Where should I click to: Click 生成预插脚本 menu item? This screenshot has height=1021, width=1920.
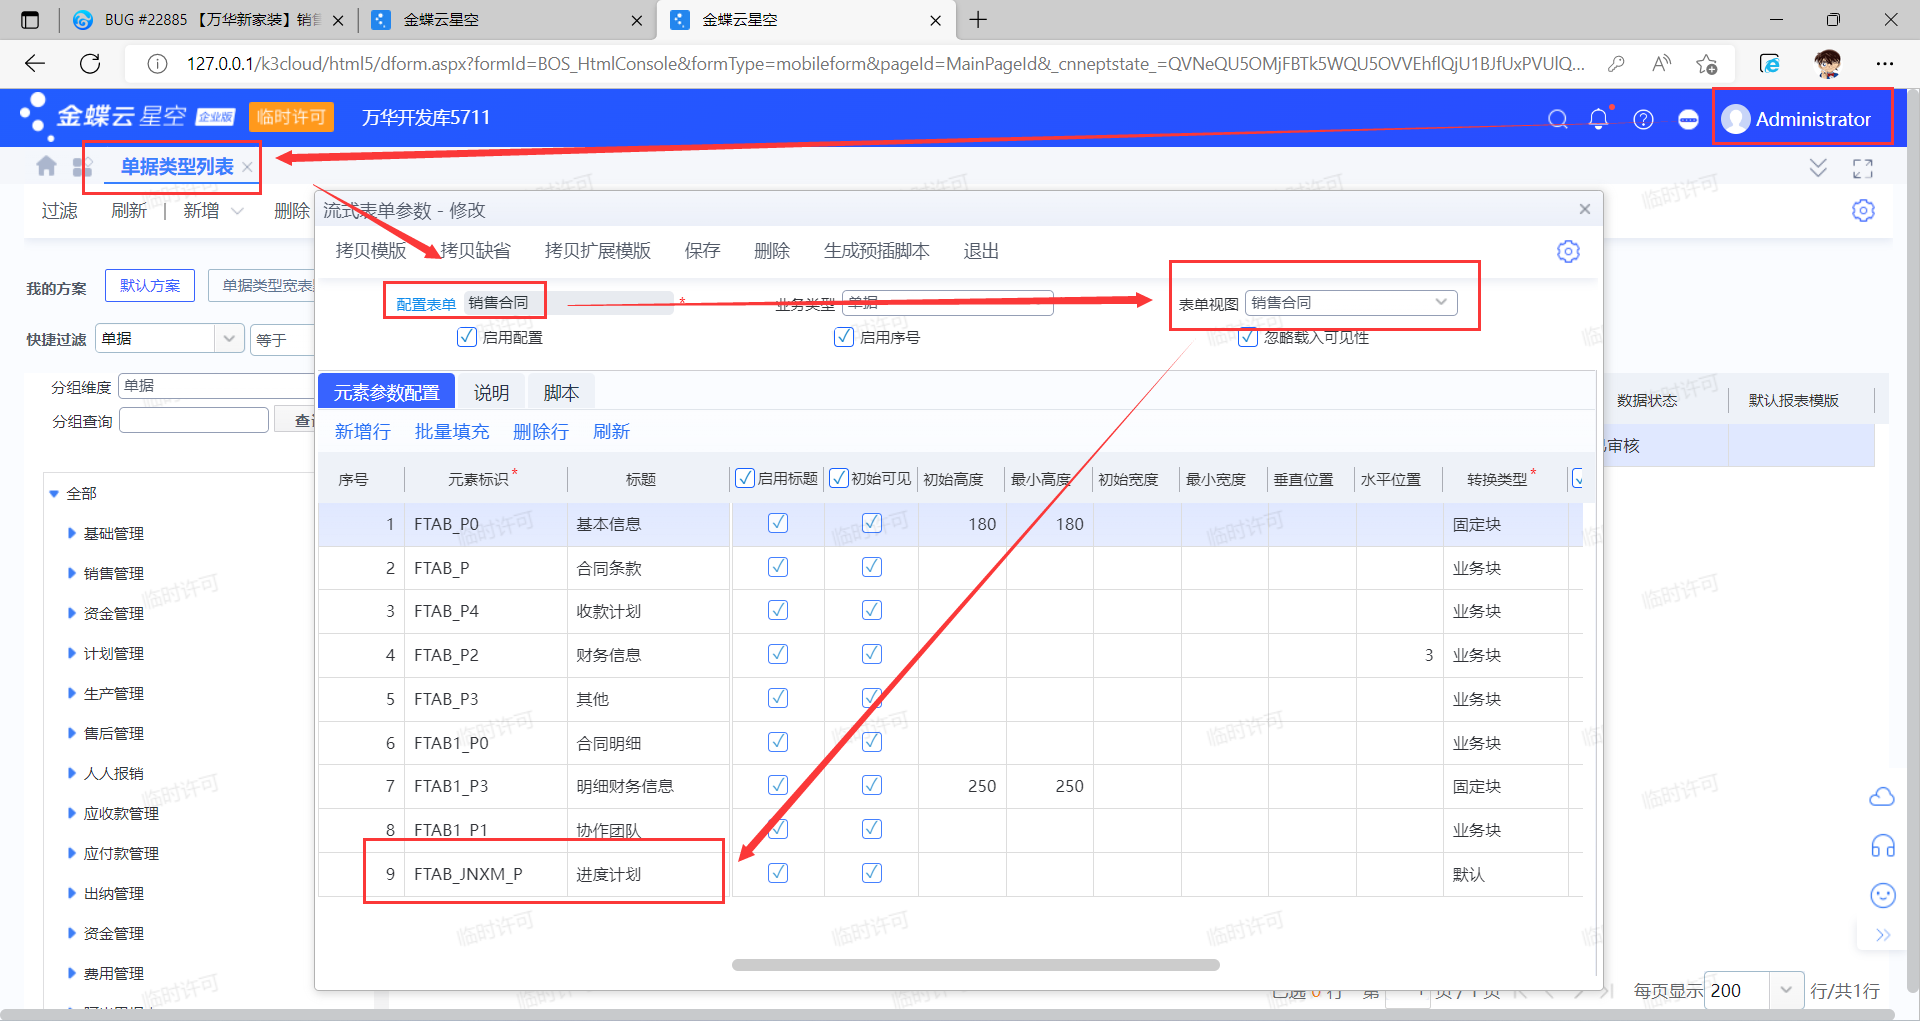pos(876,251)
